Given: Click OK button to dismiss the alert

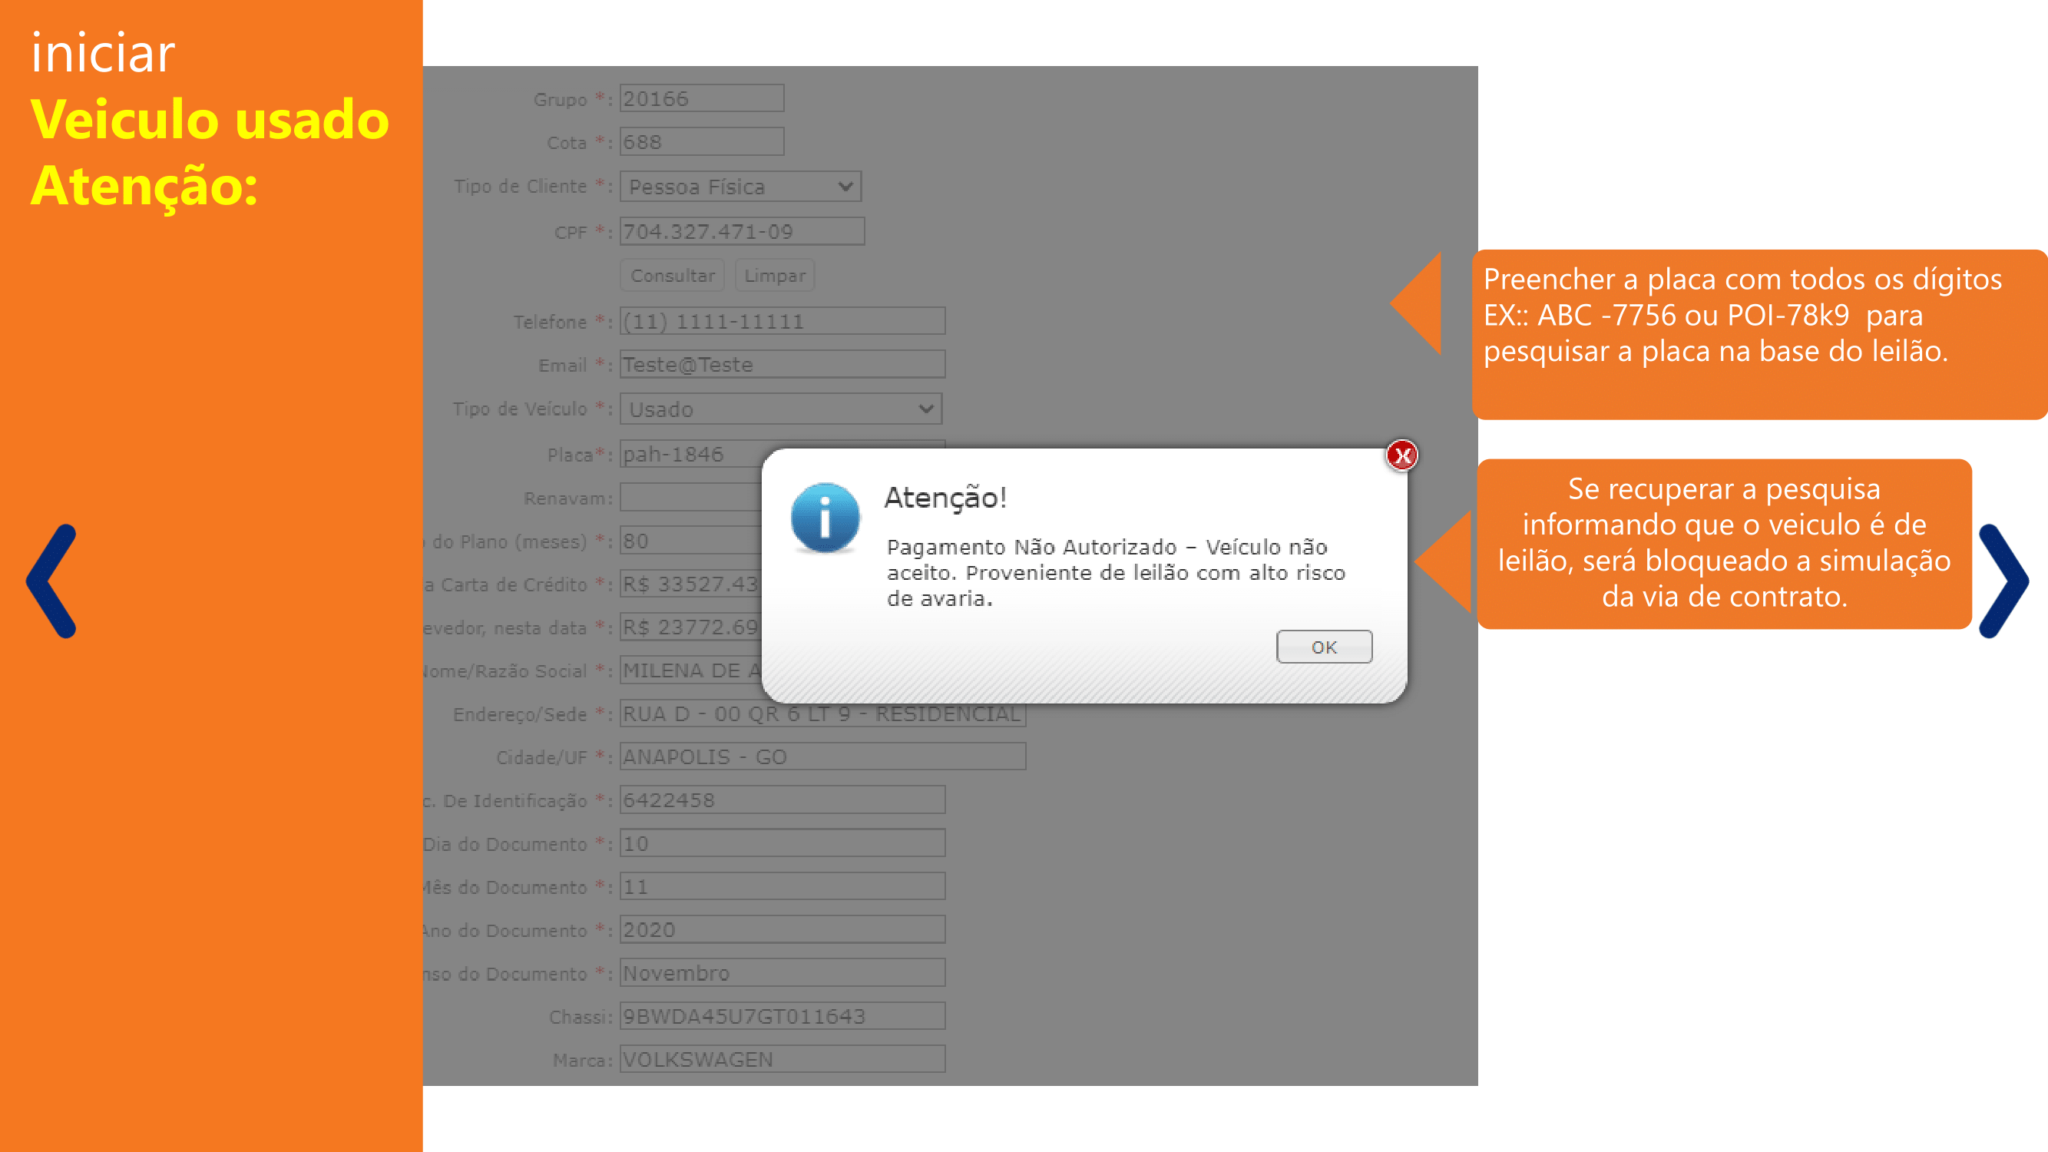Looking at the screenshot, I should (x=1324, y=646).
